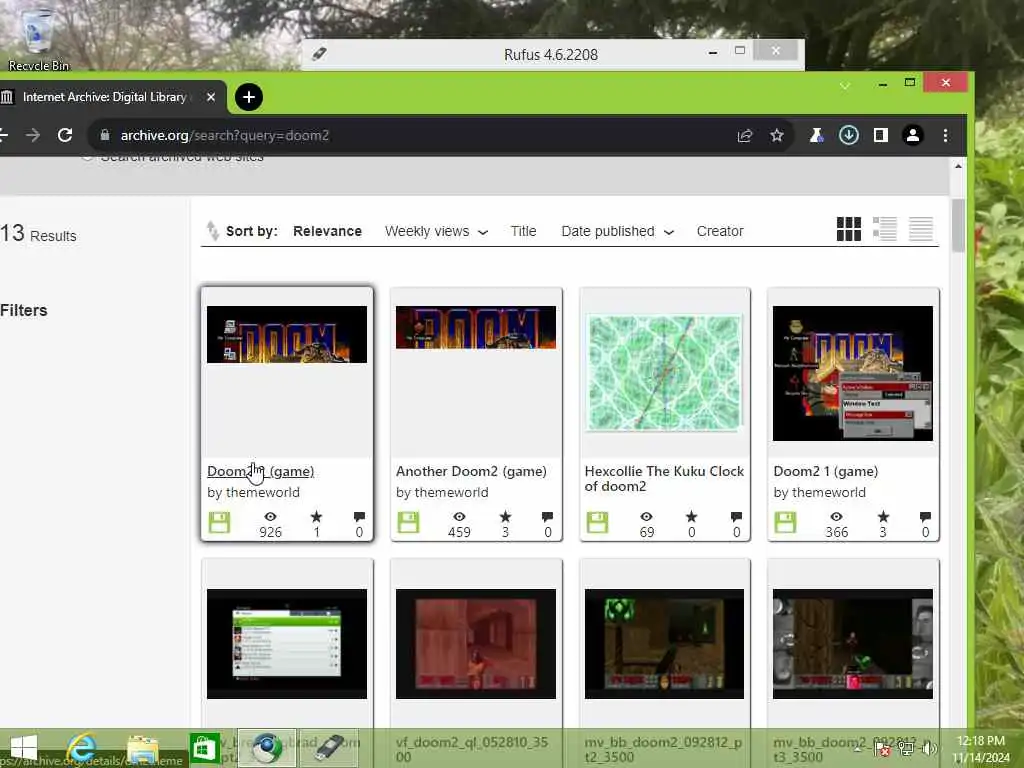Bookmark this page with star icon
Image resolution: width=1024 pixels, height=768 pixels.
(x=776, y=135)
